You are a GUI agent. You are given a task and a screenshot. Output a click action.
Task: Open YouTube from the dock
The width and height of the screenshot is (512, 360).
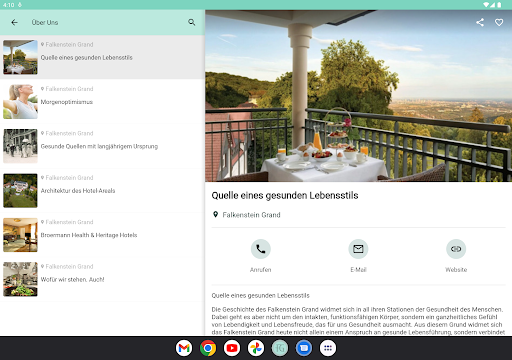coord(232,348)
